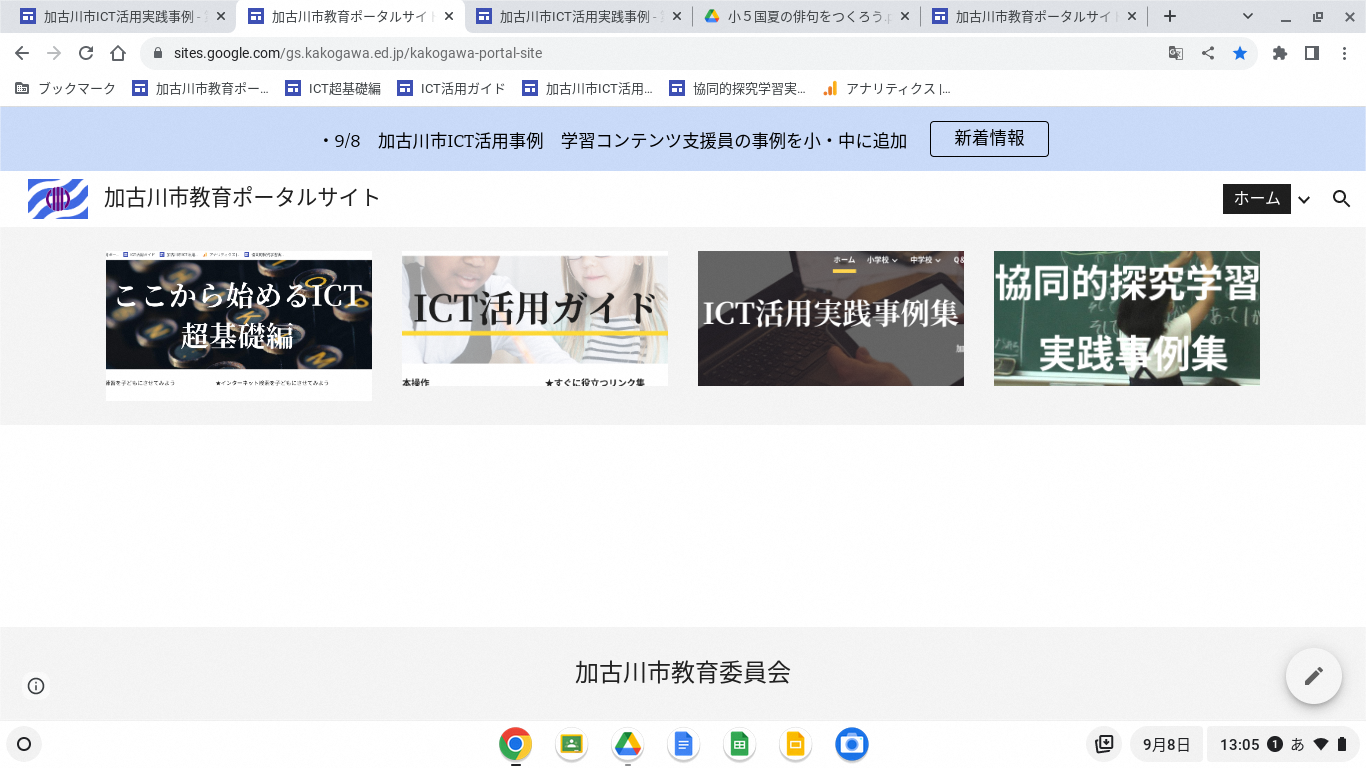This screenshot has width=1366, height=768.
Task: Open the holding space tote icon
Action: (1104, 744)
